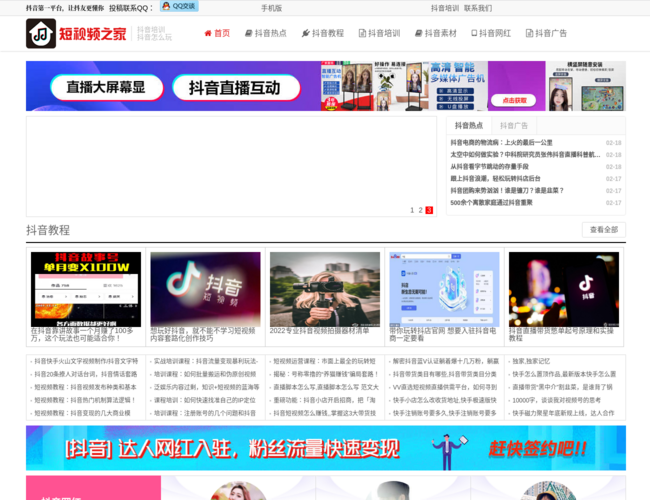Open the 抖店官网 blue webpage thumbnail
The height and width of the screenshot is (500, 650).
[x=444, y=289]
